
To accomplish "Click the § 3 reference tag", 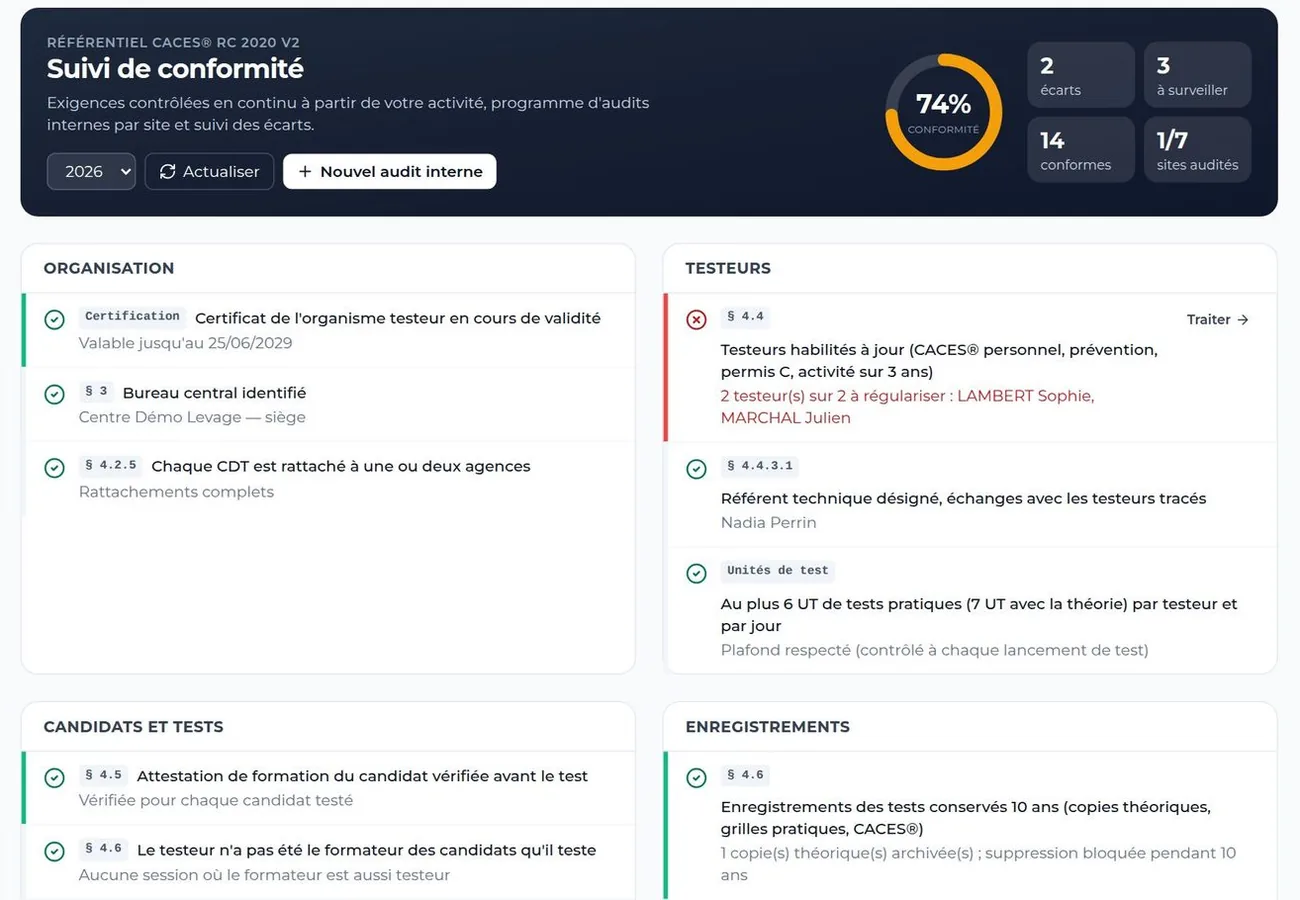I will pos(96,392).
